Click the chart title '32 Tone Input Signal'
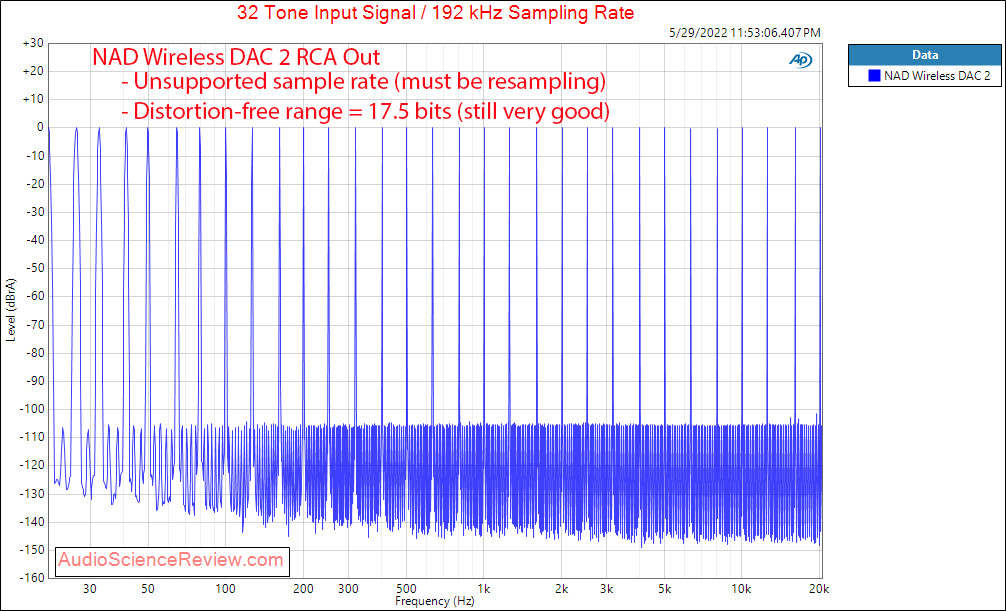Image resolution: width=1006 pixels, height=611 pixels. pyautogui.click(x=435, y=12)
